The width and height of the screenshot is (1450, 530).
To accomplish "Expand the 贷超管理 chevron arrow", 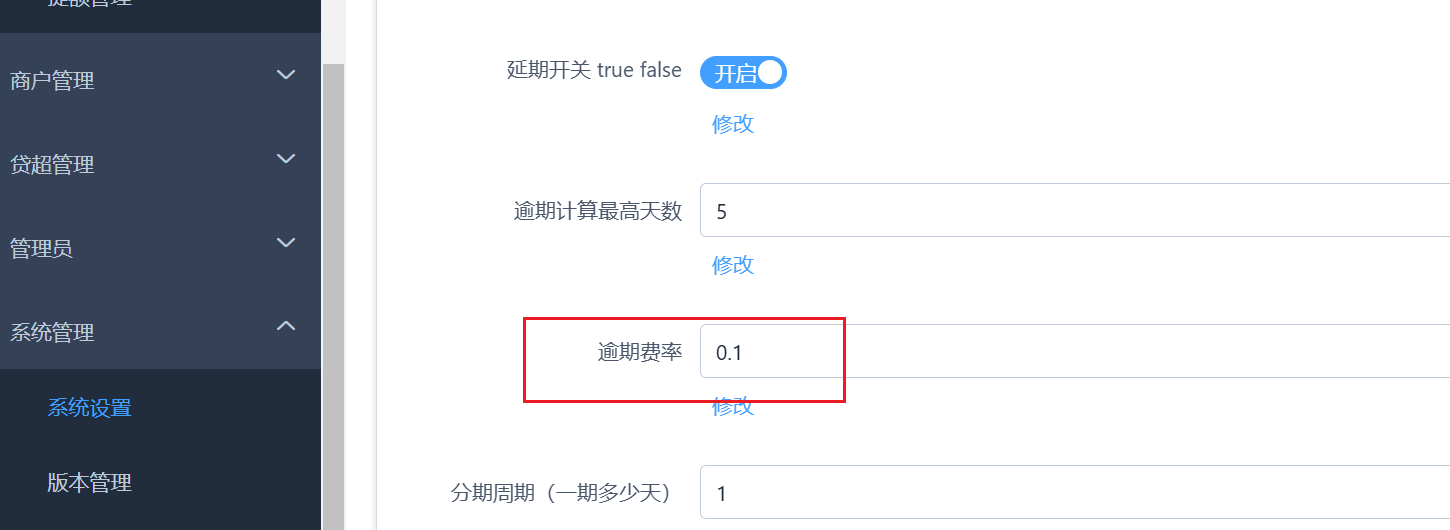I will click(286, 159).
